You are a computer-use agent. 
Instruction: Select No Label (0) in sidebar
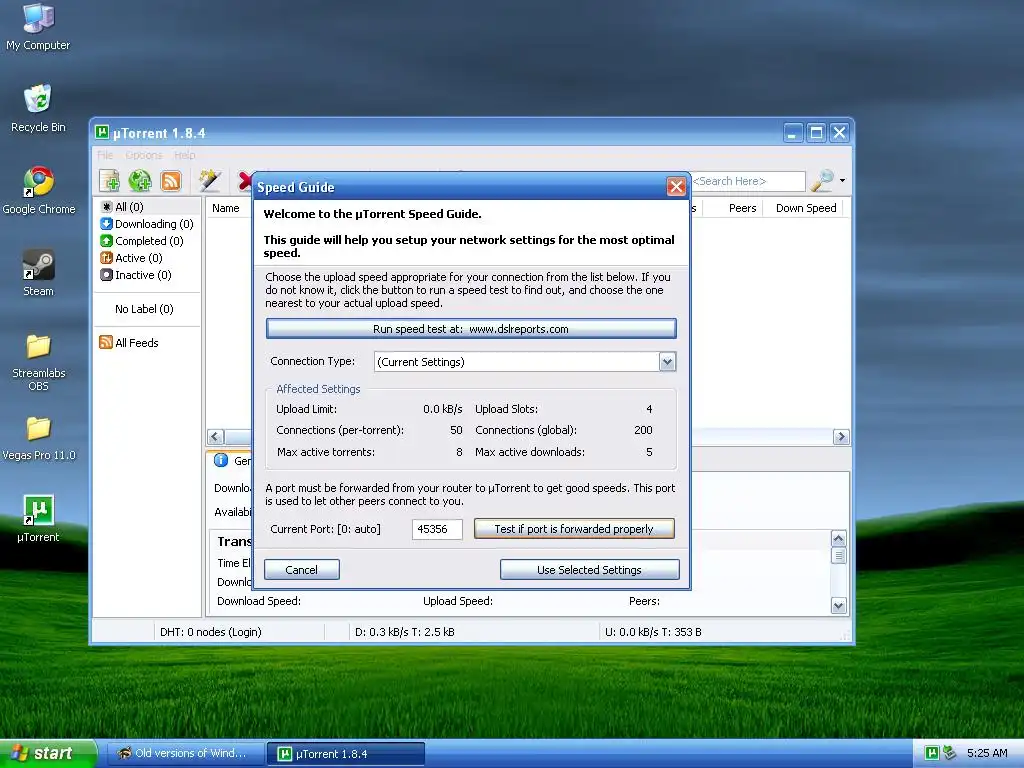tap(144, 309)
